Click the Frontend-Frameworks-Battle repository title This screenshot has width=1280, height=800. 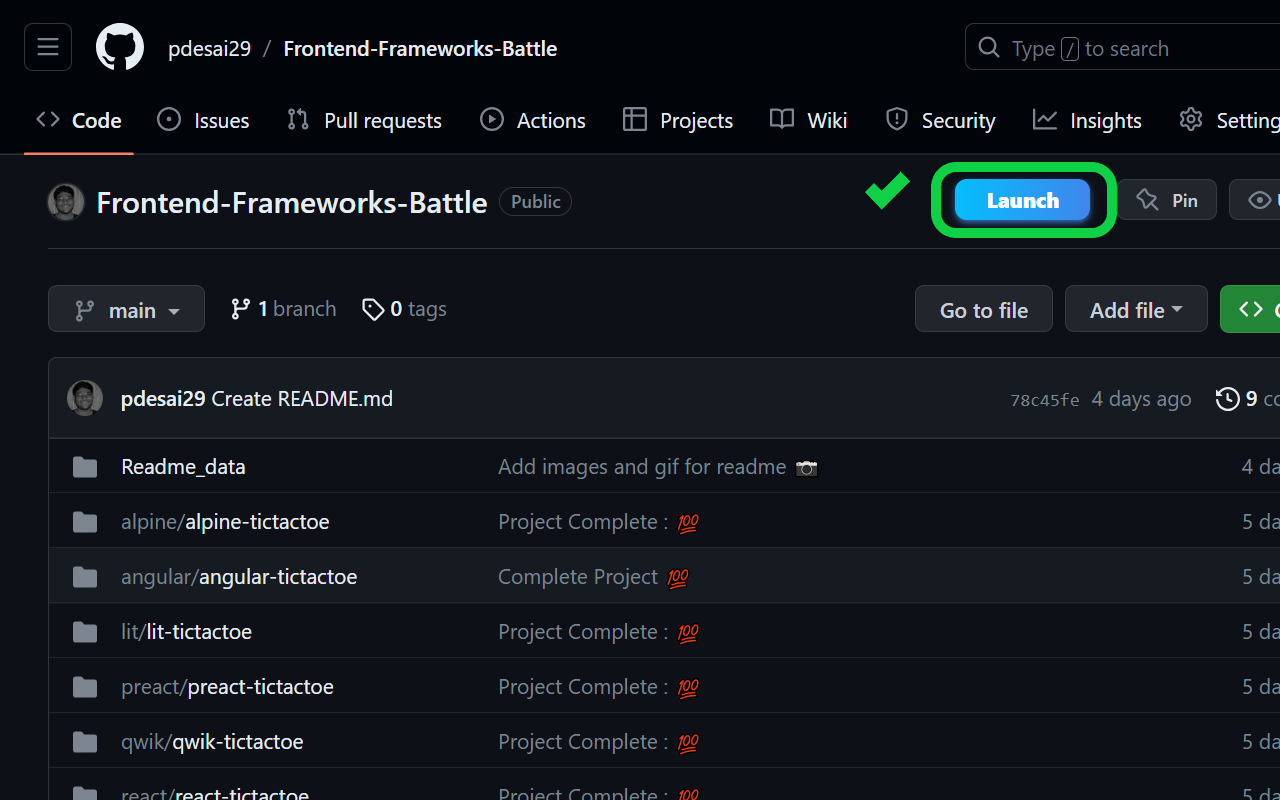[x=292, y=202]
